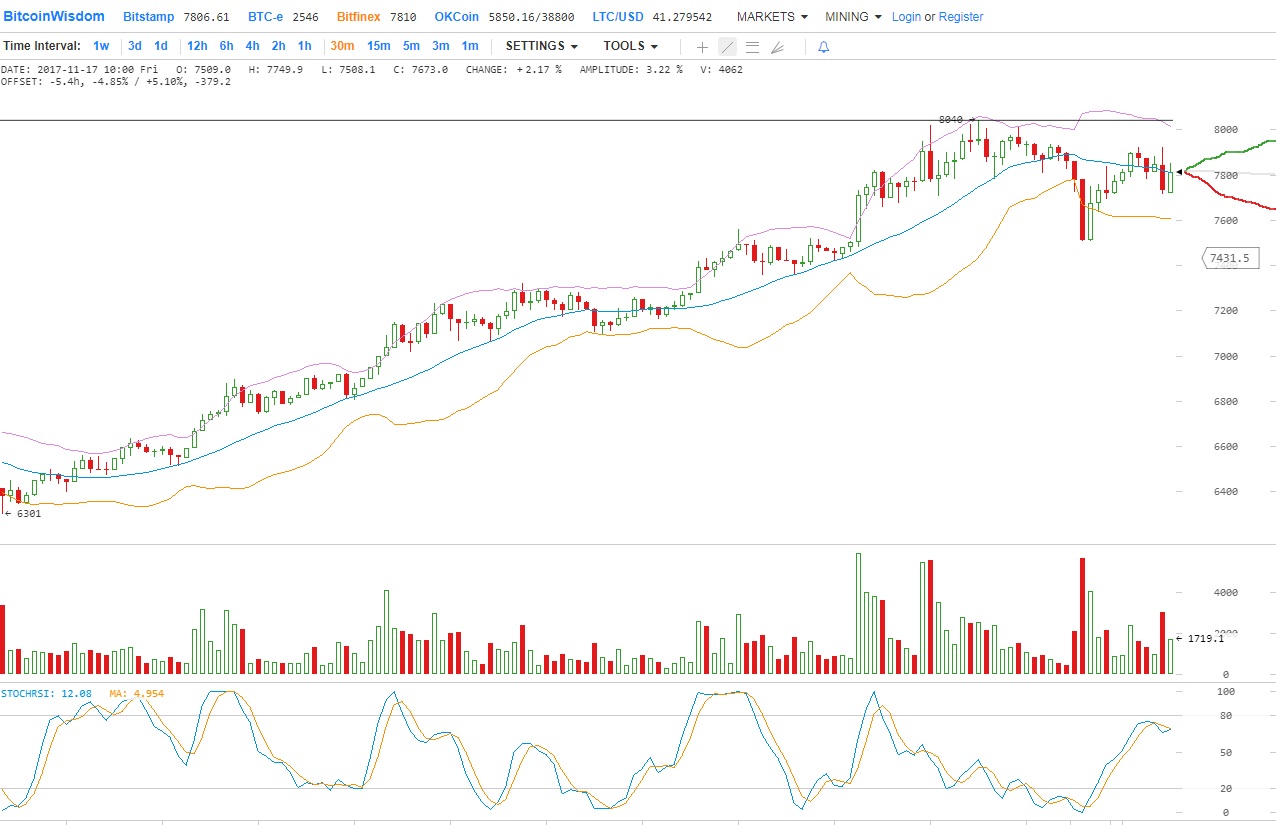Image resolution: width=1276 pixels, height=825 pixels.
Task: Open the Bitfinex market ticker
Action: click(x=358, y=17)
